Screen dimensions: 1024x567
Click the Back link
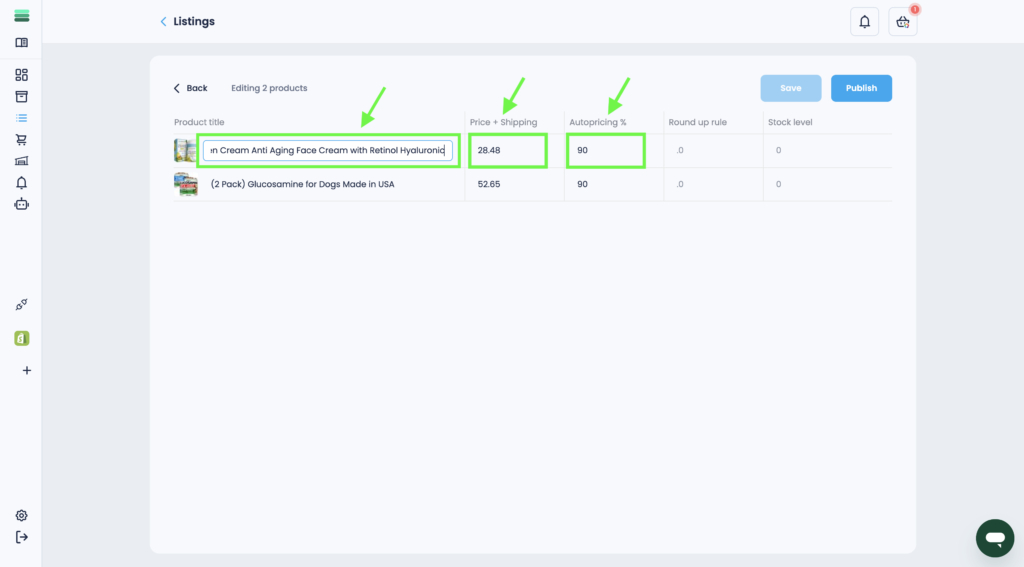point(190,88)
